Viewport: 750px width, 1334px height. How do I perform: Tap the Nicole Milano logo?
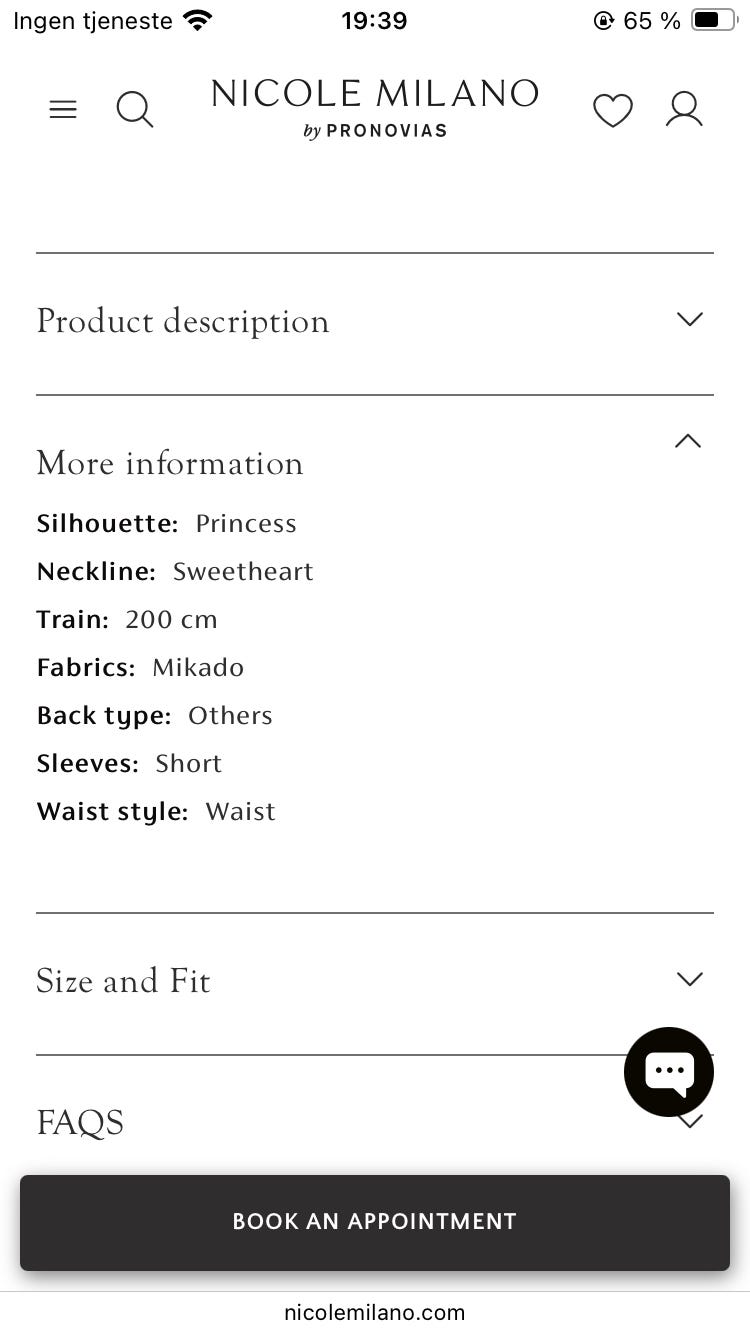click(375, 107)
